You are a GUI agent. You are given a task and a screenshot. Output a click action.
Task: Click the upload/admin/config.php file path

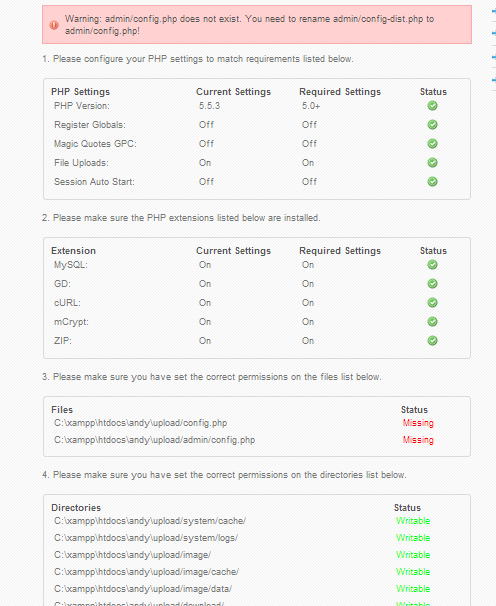(x=155, y=440)
